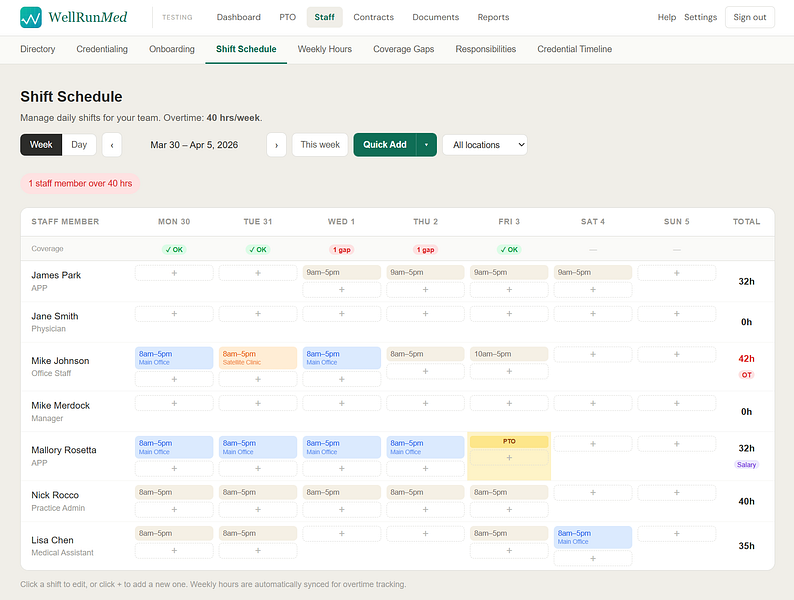794x600 pixels.
Task: Add a shift for Lisa Chen on Wednesday
Action: pyautogui.click(x=342, y=534)
